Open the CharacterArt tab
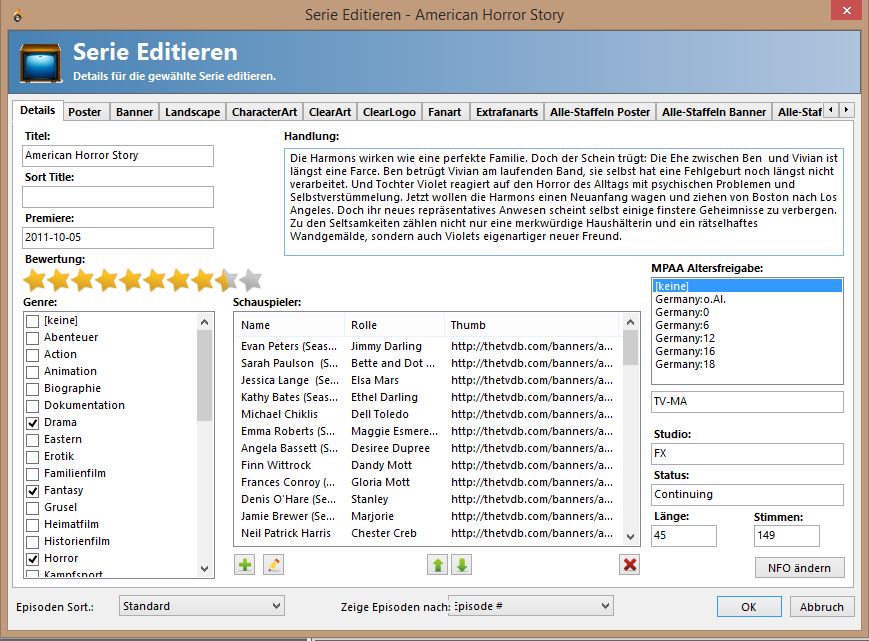This screenshot has width=869, height=641. tap(264, 112)
